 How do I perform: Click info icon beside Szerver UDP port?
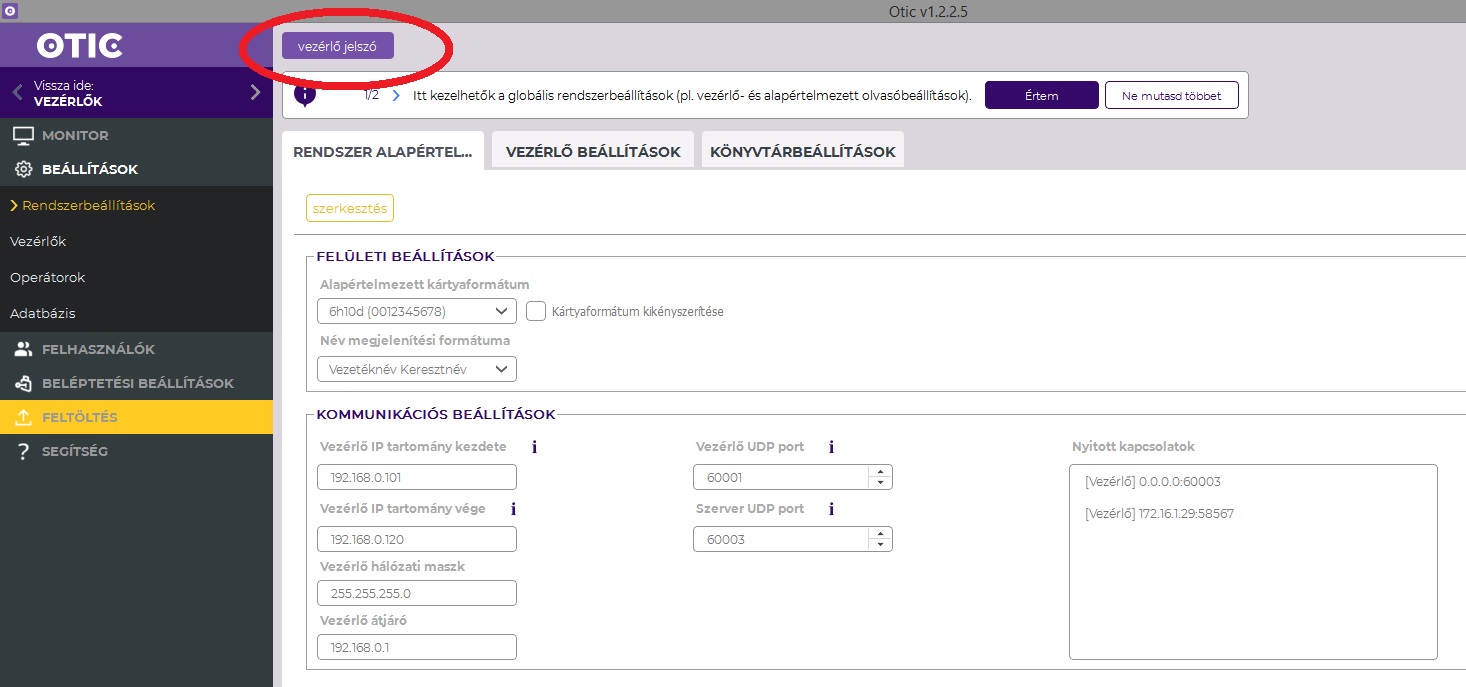tap(831, 509)
